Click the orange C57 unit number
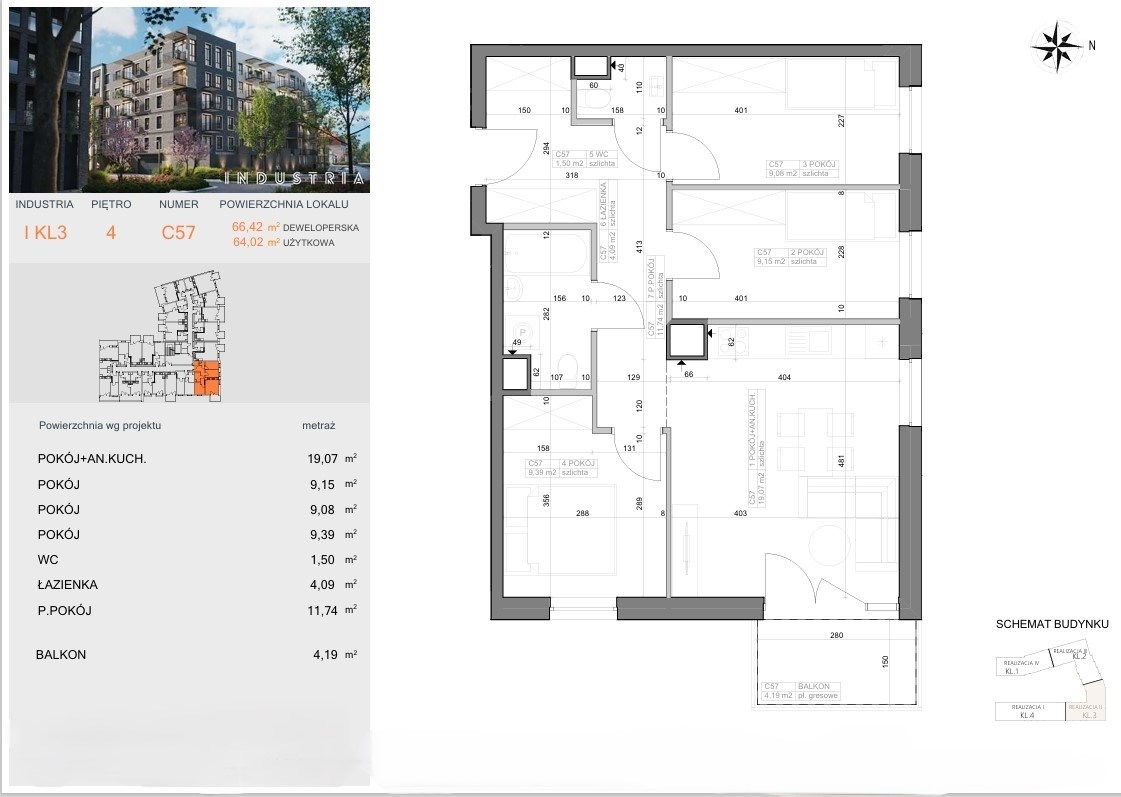The height and width of the screenshot is (797, 1121). pyautogui.click(x=178, y=234)
